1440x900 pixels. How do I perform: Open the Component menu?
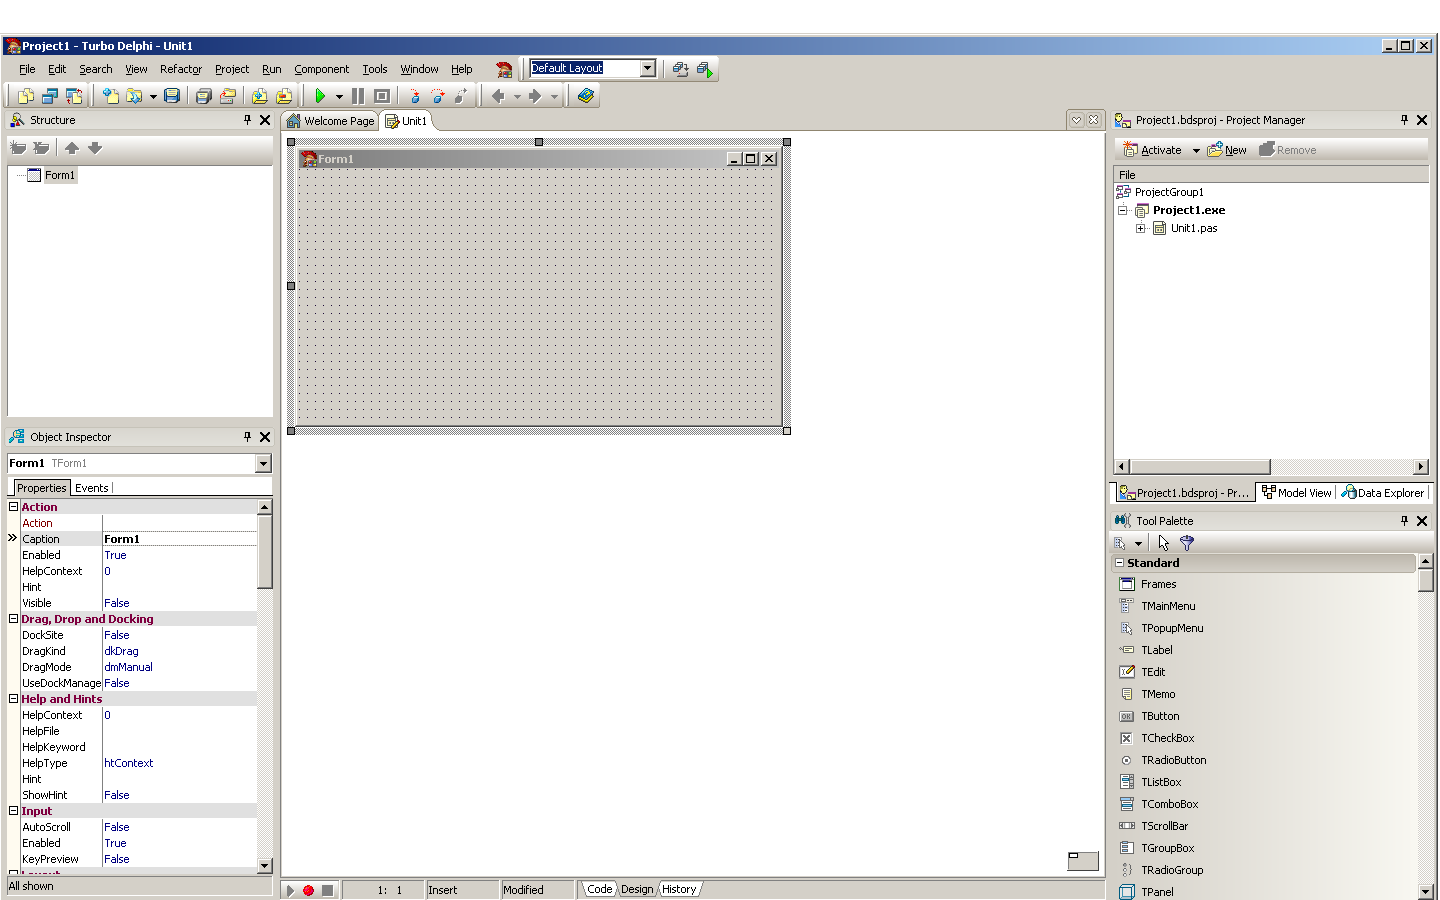click(x=321, y=69)
